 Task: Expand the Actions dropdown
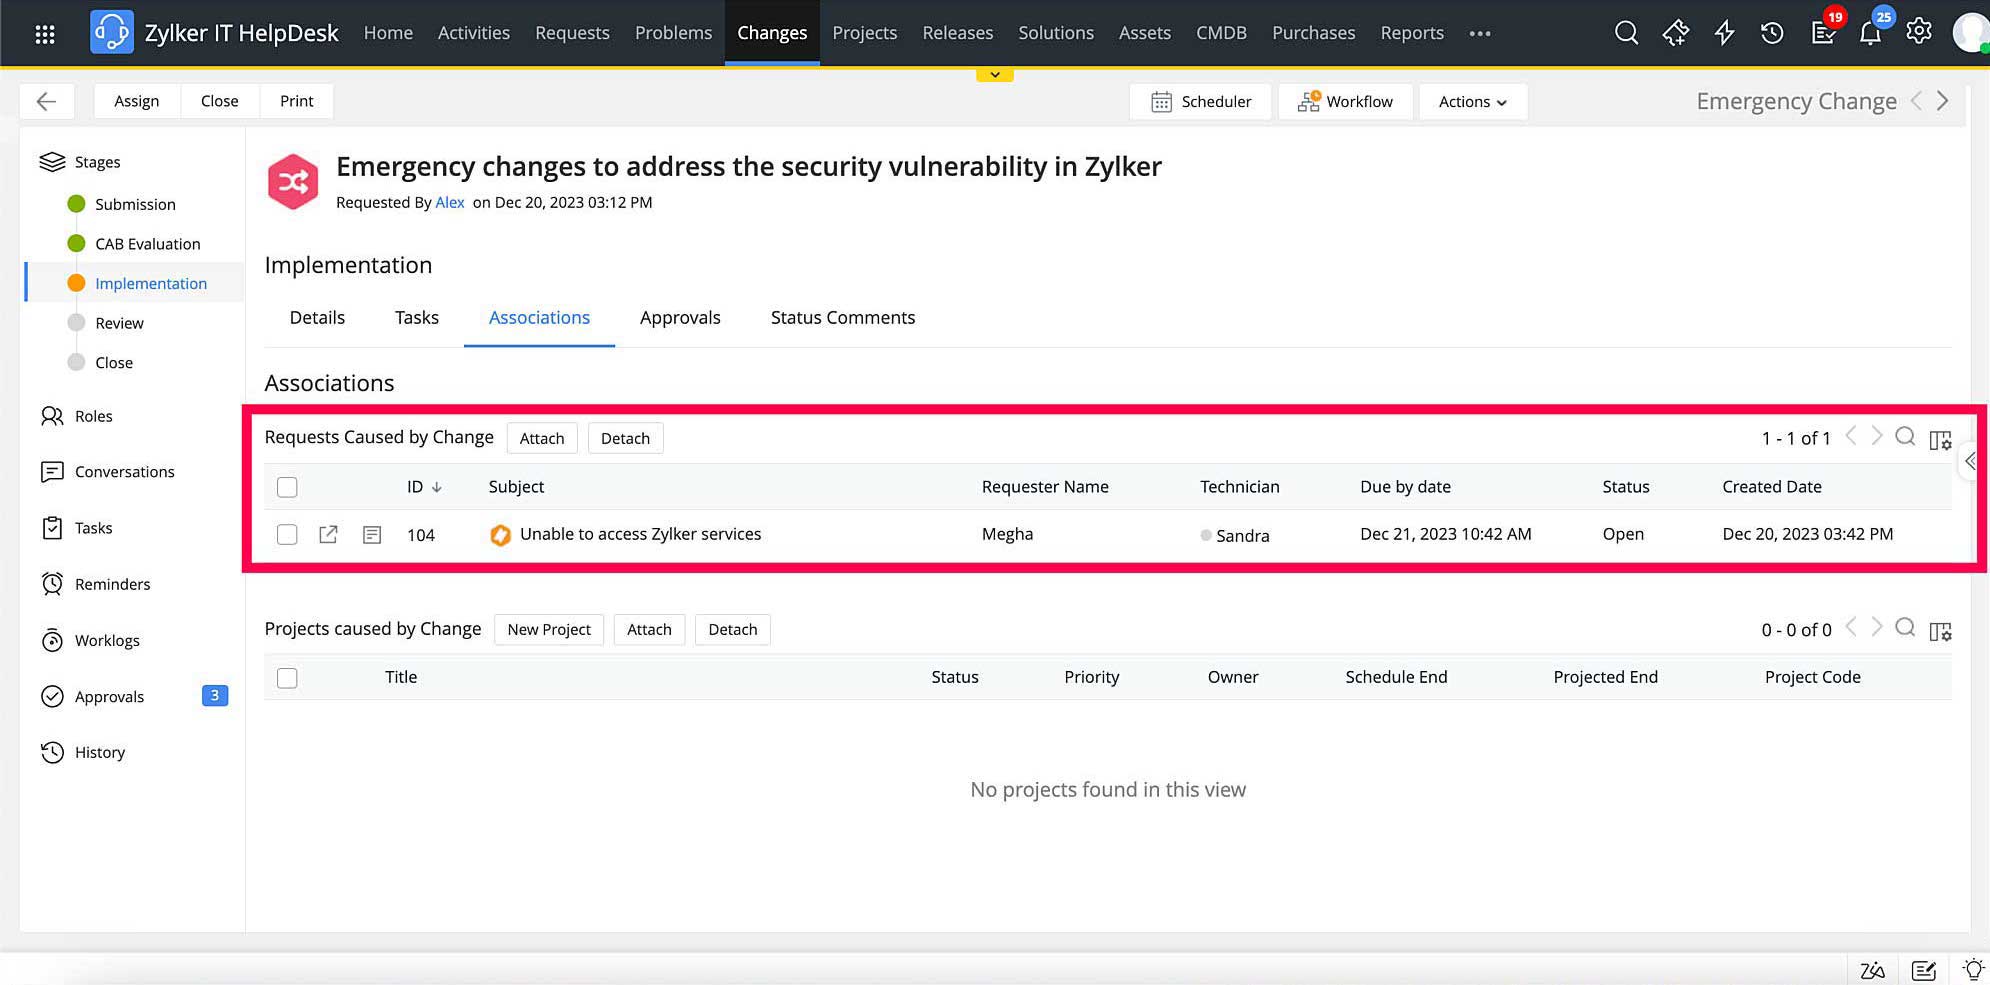point(1472,102)
